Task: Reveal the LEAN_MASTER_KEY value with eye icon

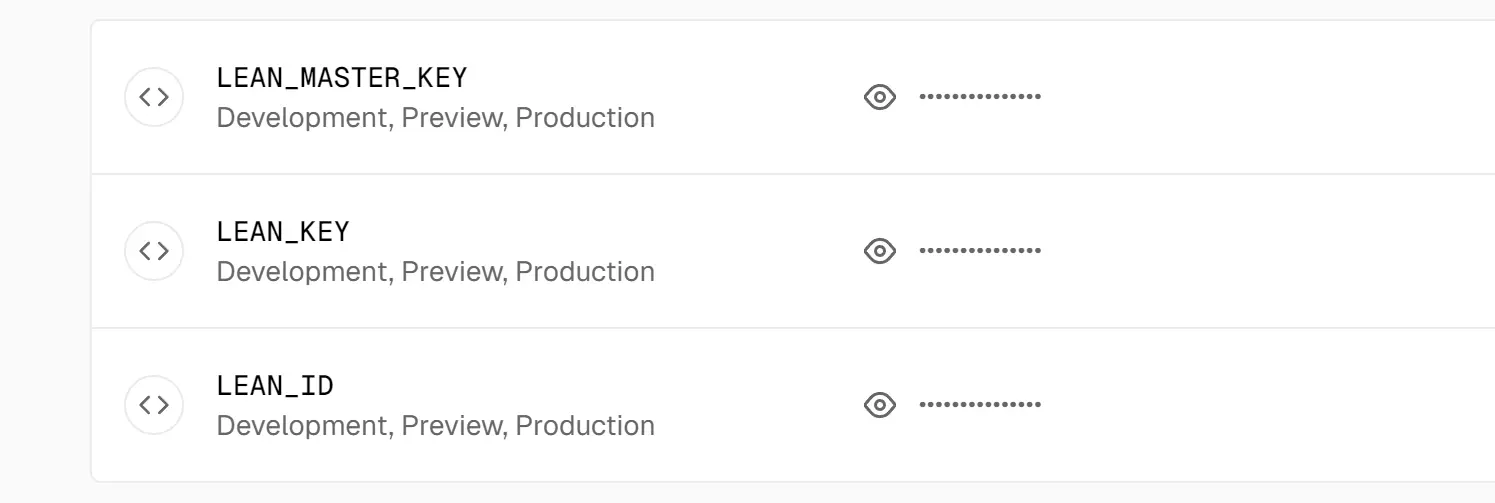Action: pyautogui.click(x=879, y=97)
